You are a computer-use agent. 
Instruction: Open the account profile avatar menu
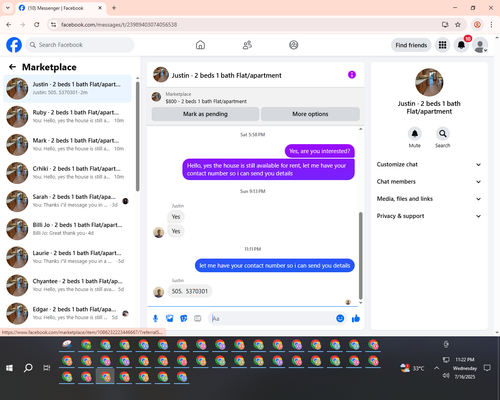coord(480,45)
